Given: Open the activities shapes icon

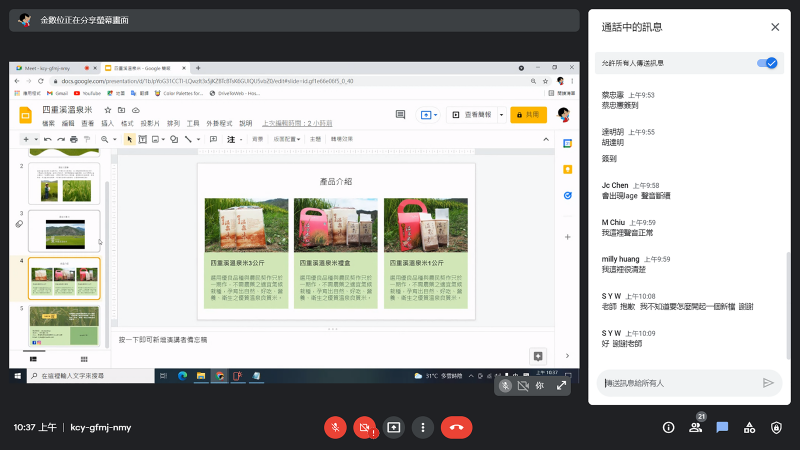Looking at the screenshot, I should pyautogui.click(x=749, y=428).
